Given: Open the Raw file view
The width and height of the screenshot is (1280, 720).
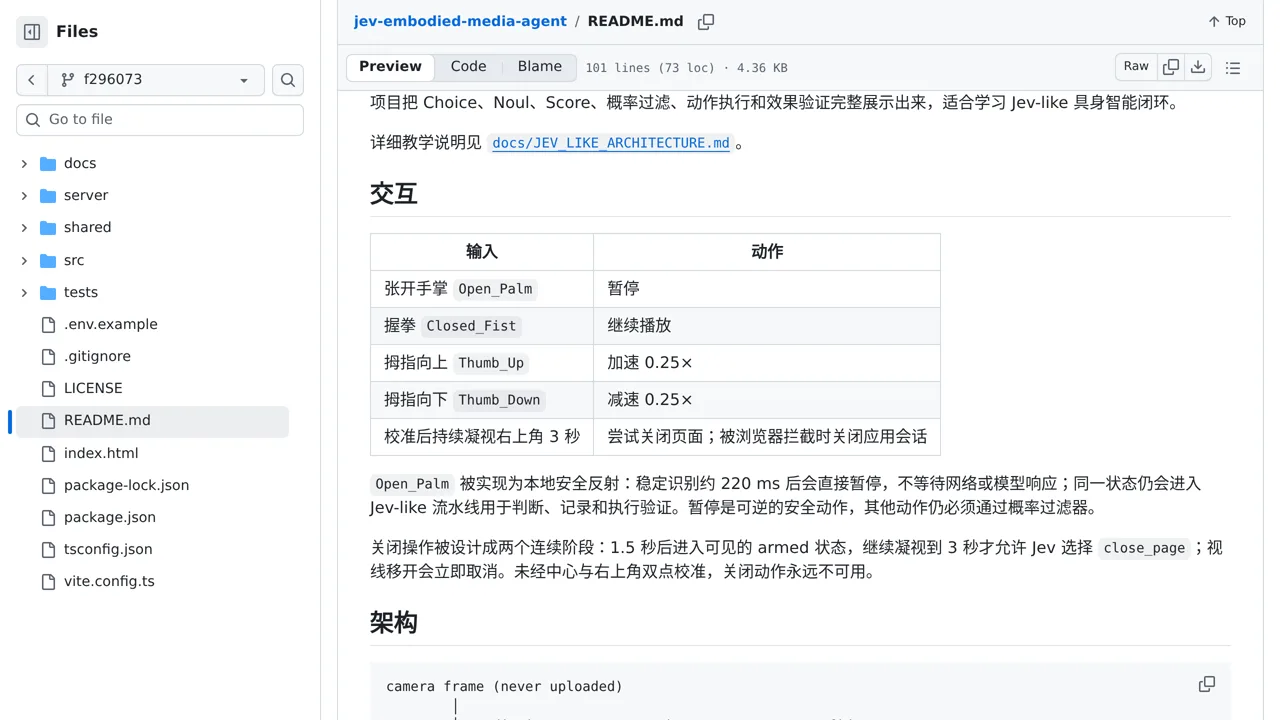Looking at the screenshot, I should point(1136,67).
